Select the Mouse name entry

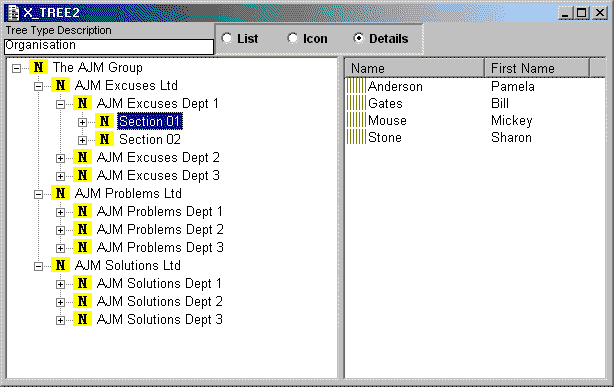coord(387,121)
